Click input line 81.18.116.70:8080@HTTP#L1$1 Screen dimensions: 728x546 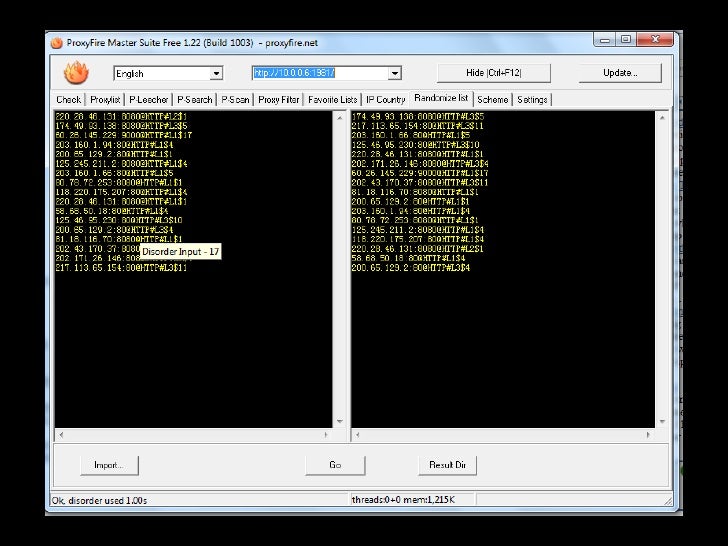[119, 239]
